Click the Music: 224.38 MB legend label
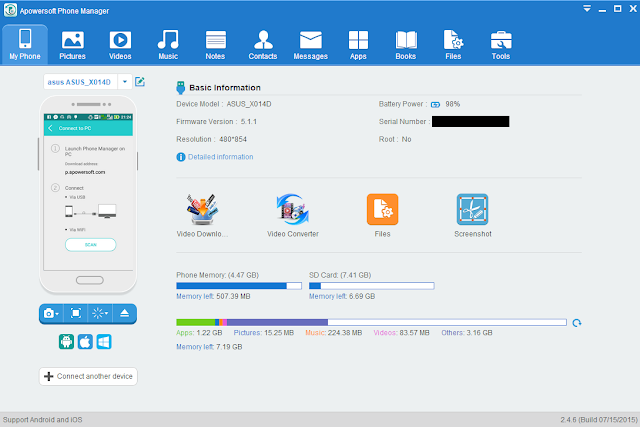Image resolution: width=640 pixels, height=427 pixels. coord(333,333)
